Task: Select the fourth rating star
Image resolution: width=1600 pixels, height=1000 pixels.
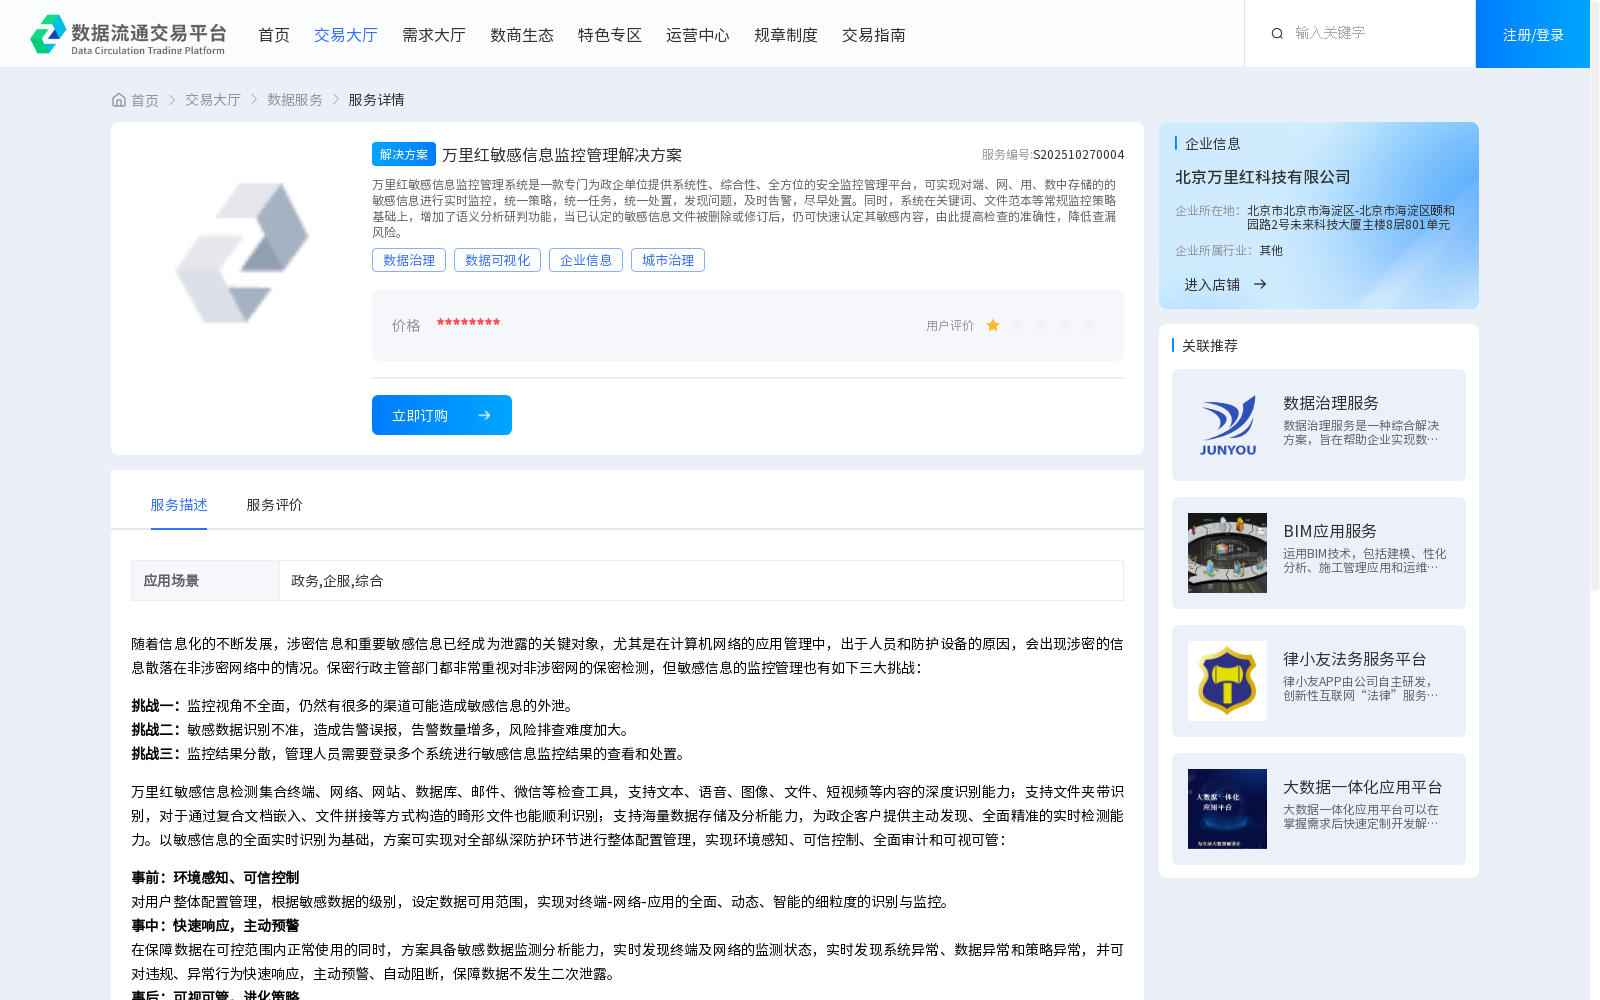Action: (x=1065, y=325)
